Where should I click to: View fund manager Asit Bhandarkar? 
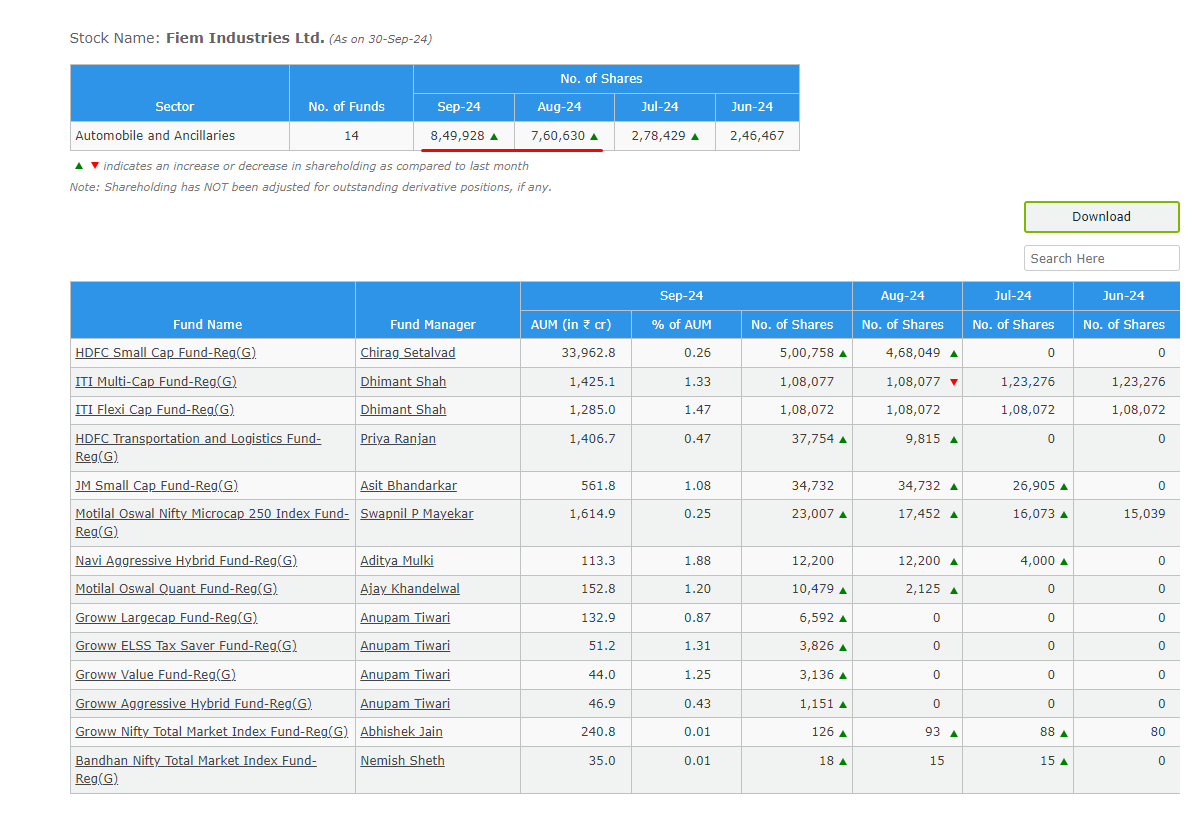[x=408, y=486]
